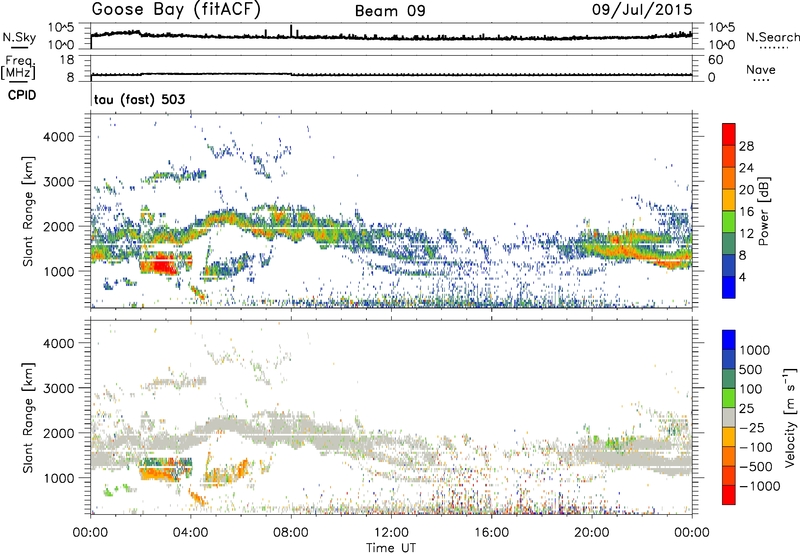Pick the light green segment of power color bar
This screenshot has width=800, height=554.
[729, 222]
